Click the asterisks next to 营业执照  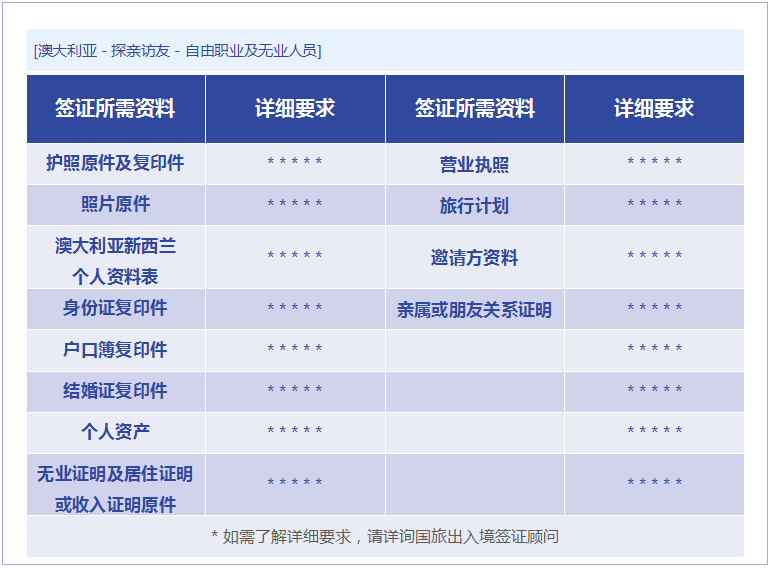[x=655, y=161]
